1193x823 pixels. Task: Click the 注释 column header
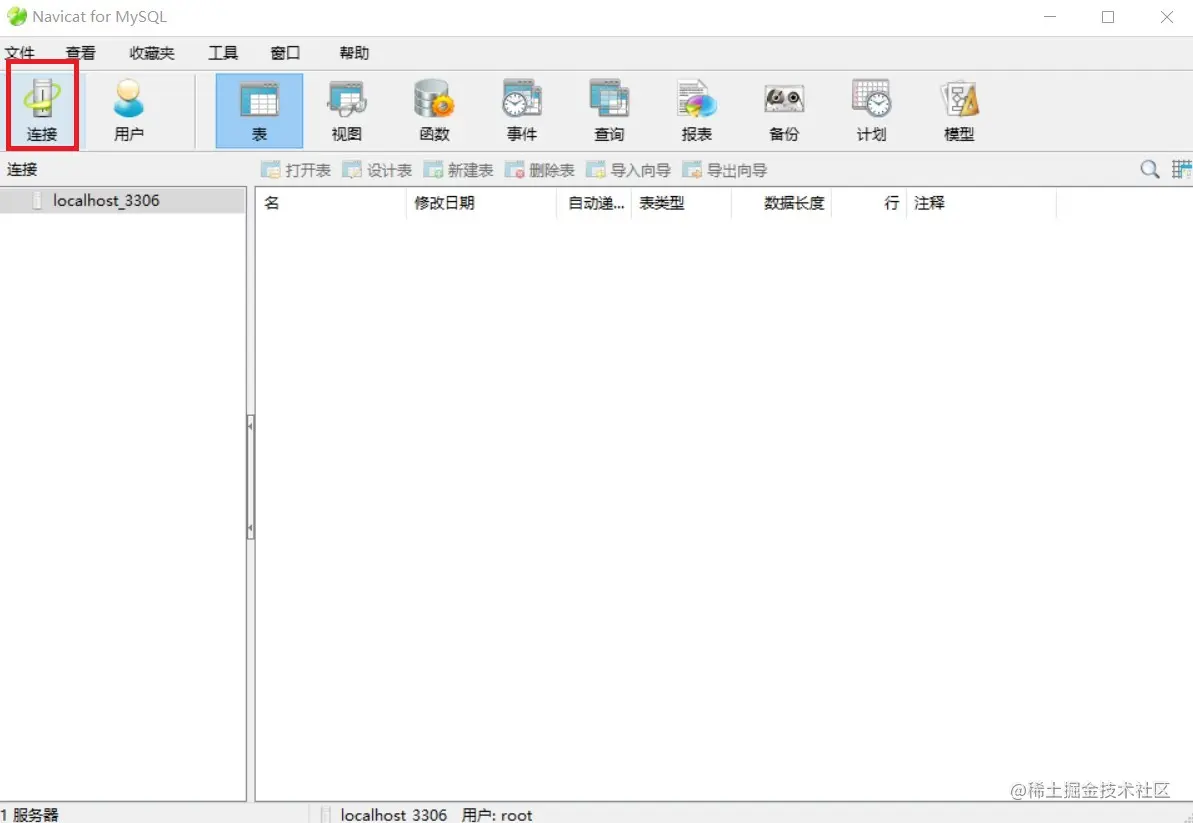981,203
